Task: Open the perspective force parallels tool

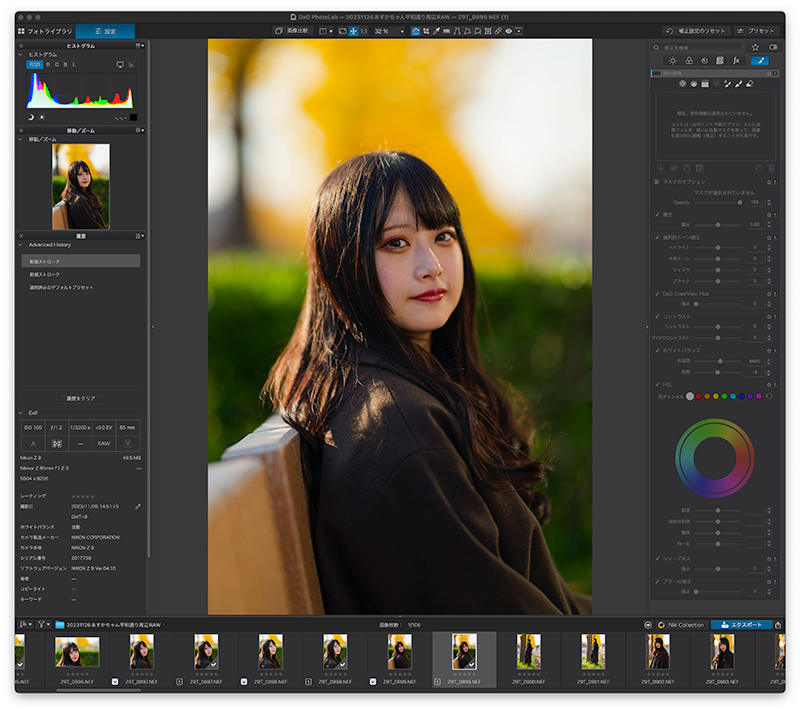Action: pos(457,31)
